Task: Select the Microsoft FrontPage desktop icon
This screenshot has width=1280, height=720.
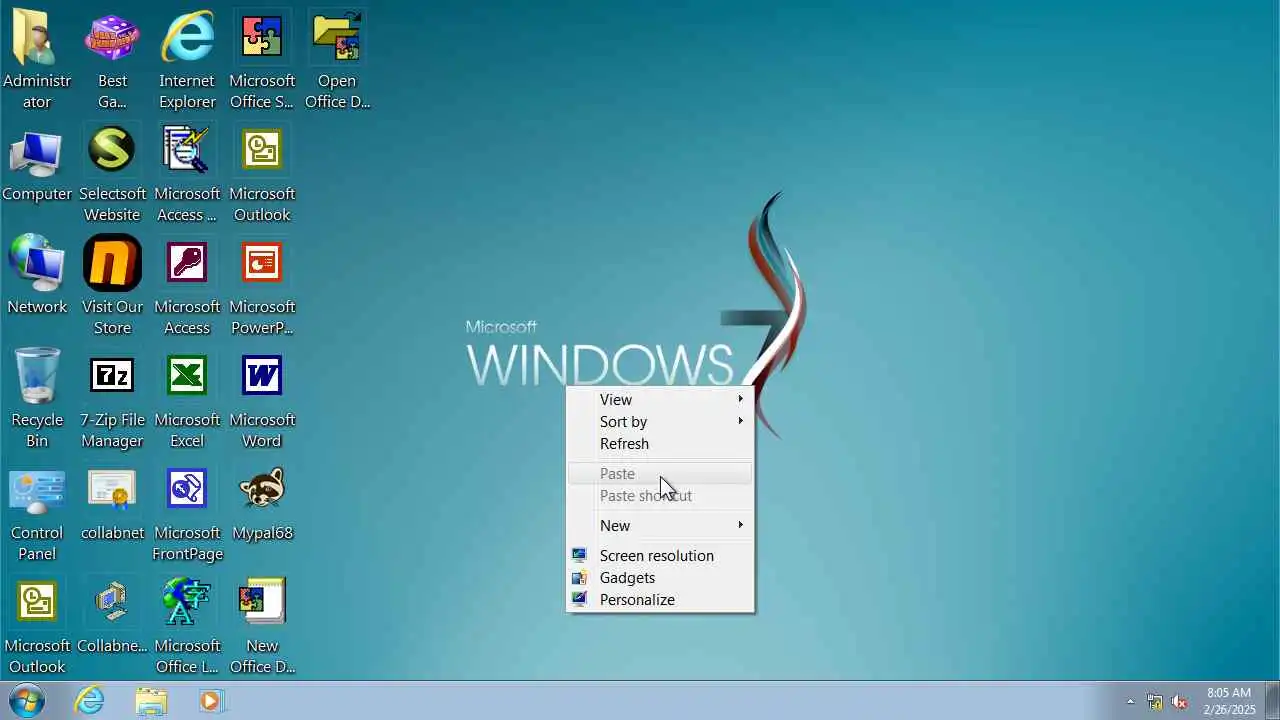Action: [x=187, y=512]
